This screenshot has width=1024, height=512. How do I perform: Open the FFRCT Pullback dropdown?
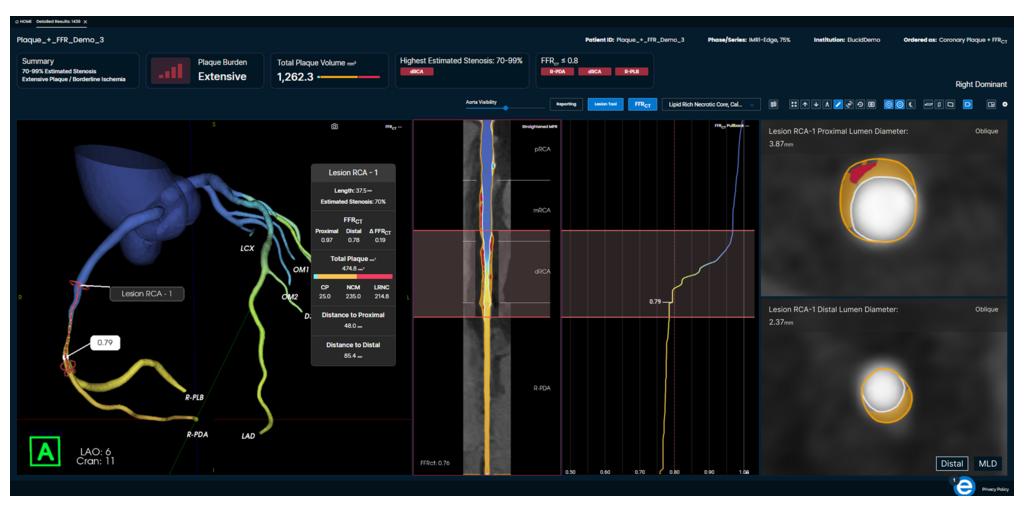(731, 125)
